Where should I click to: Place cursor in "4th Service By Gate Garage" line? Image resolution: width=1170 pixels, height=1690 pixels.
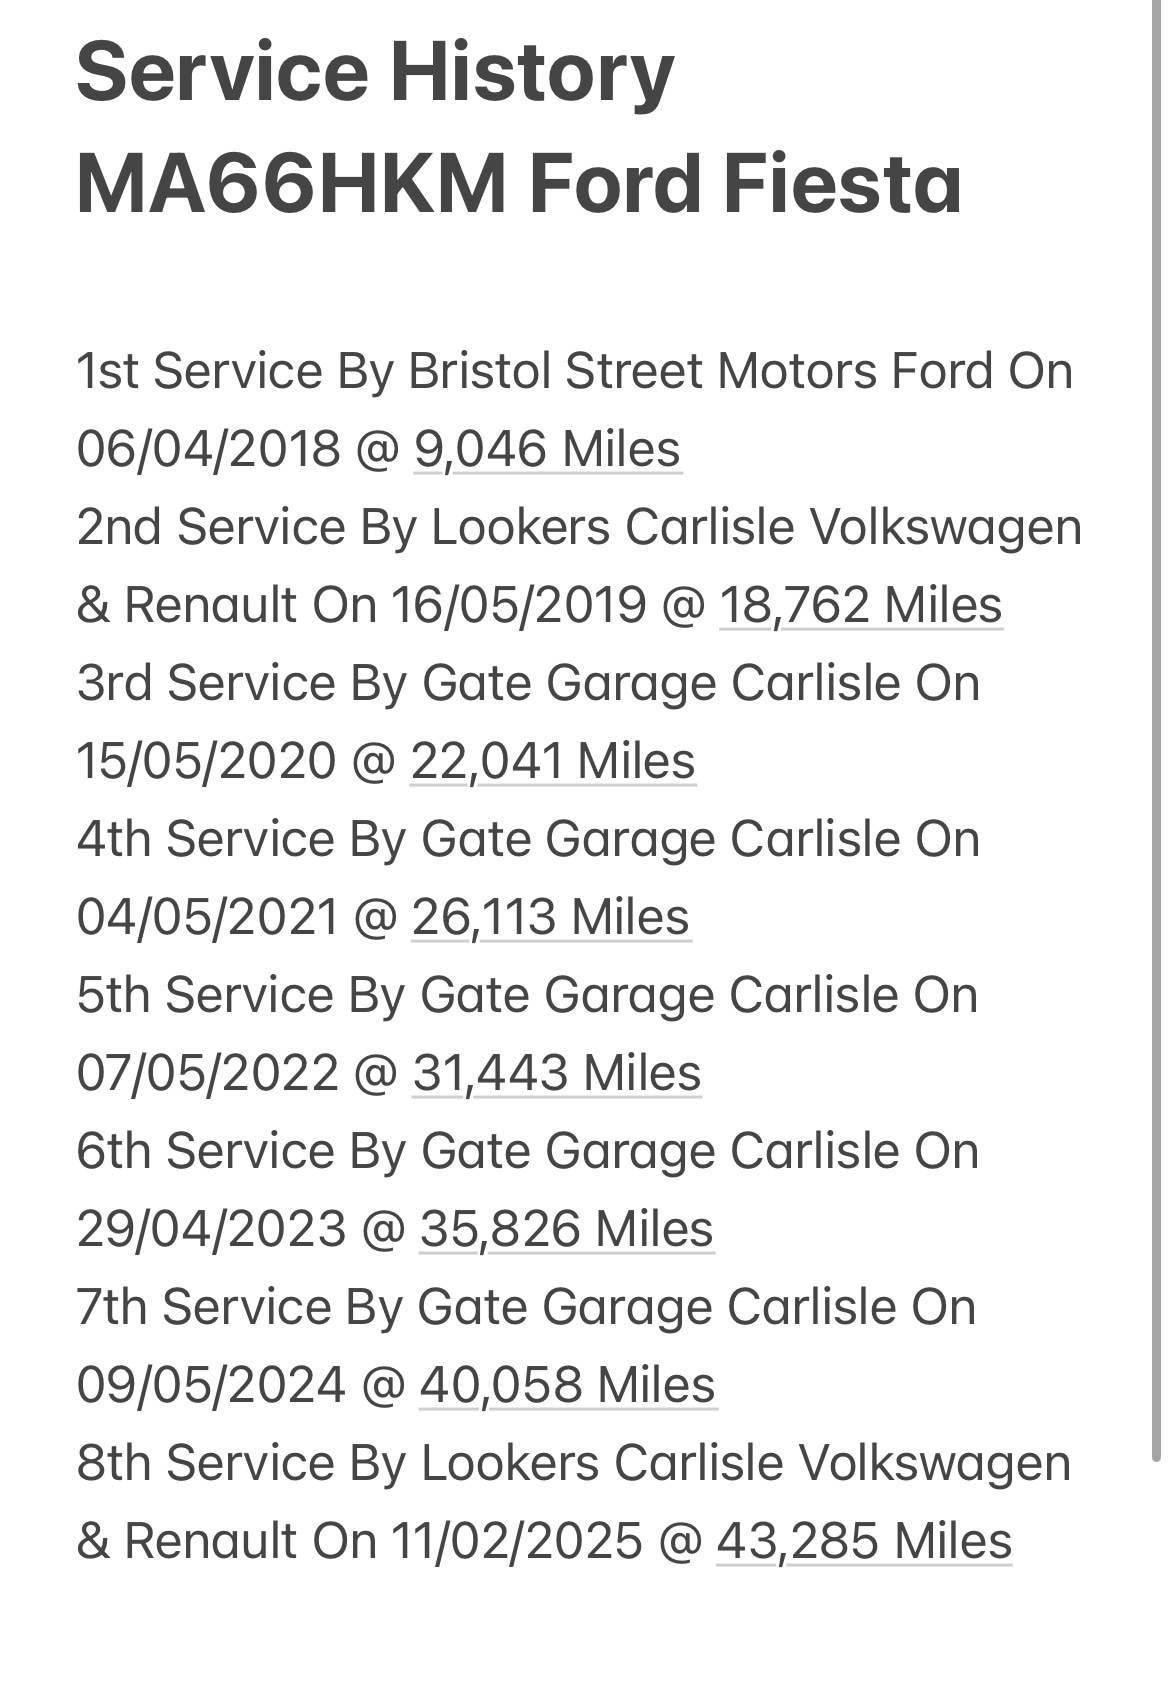(527, 839)
